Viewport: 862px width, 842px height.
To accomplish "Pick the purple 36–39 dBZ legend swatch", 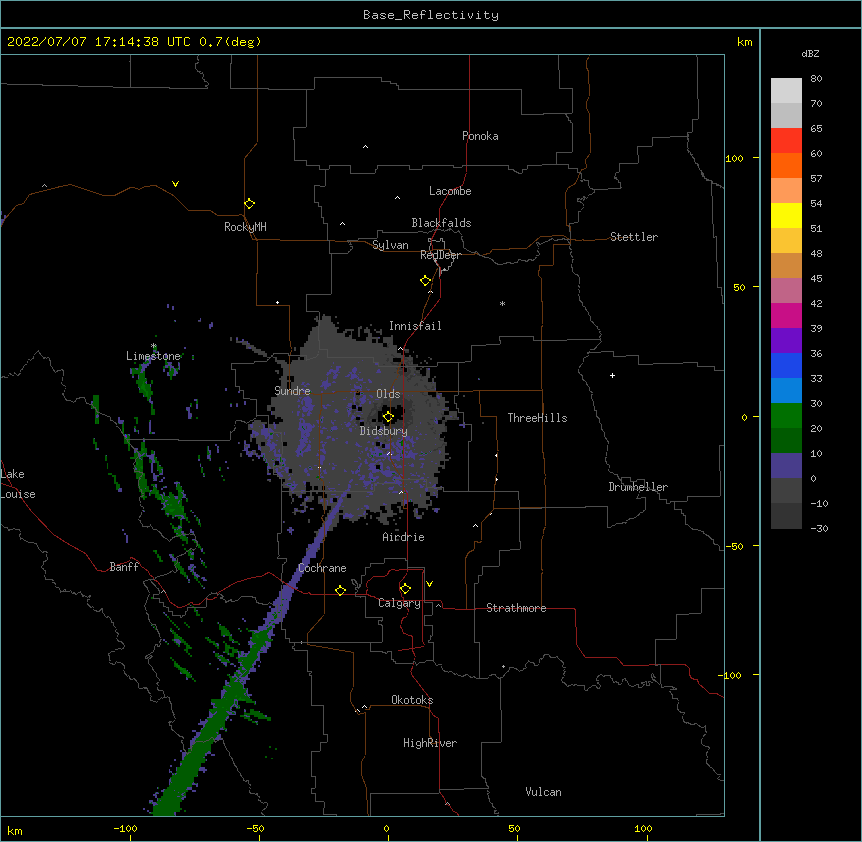I will pos(786,341).
